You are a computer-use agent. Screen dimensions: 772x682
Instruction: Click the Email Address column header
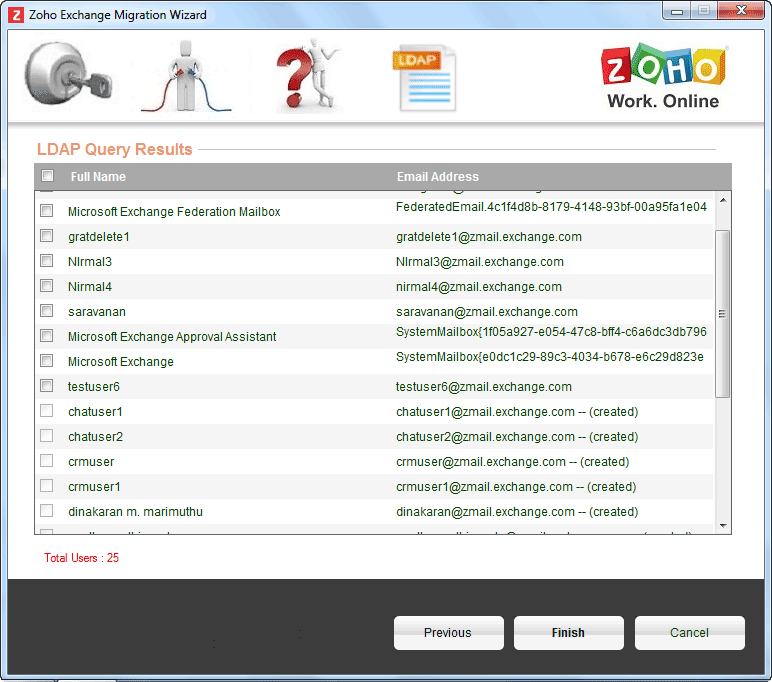tap(437, 177)
